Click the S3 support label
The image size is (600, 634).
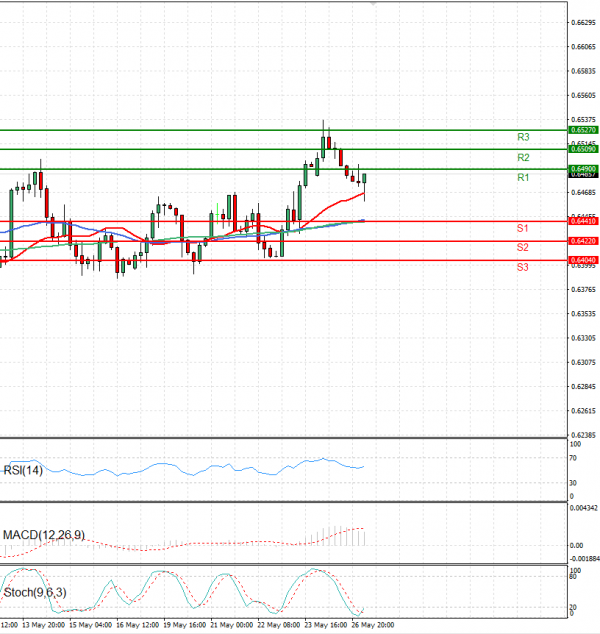coord(522,267)
